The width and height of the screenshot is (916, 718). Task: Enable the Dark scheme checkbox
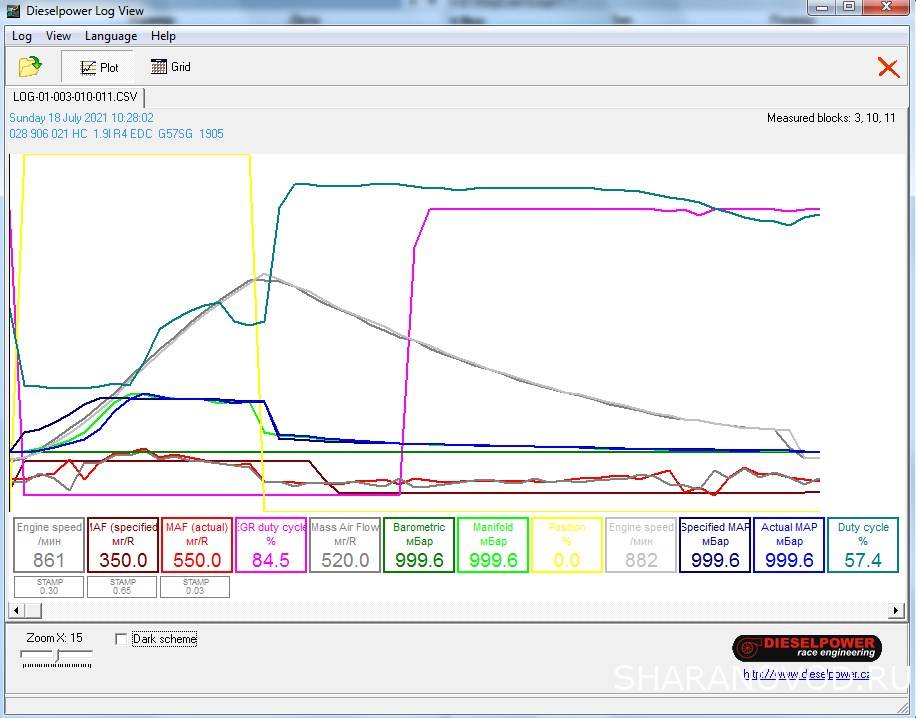(x=121, y=639)
